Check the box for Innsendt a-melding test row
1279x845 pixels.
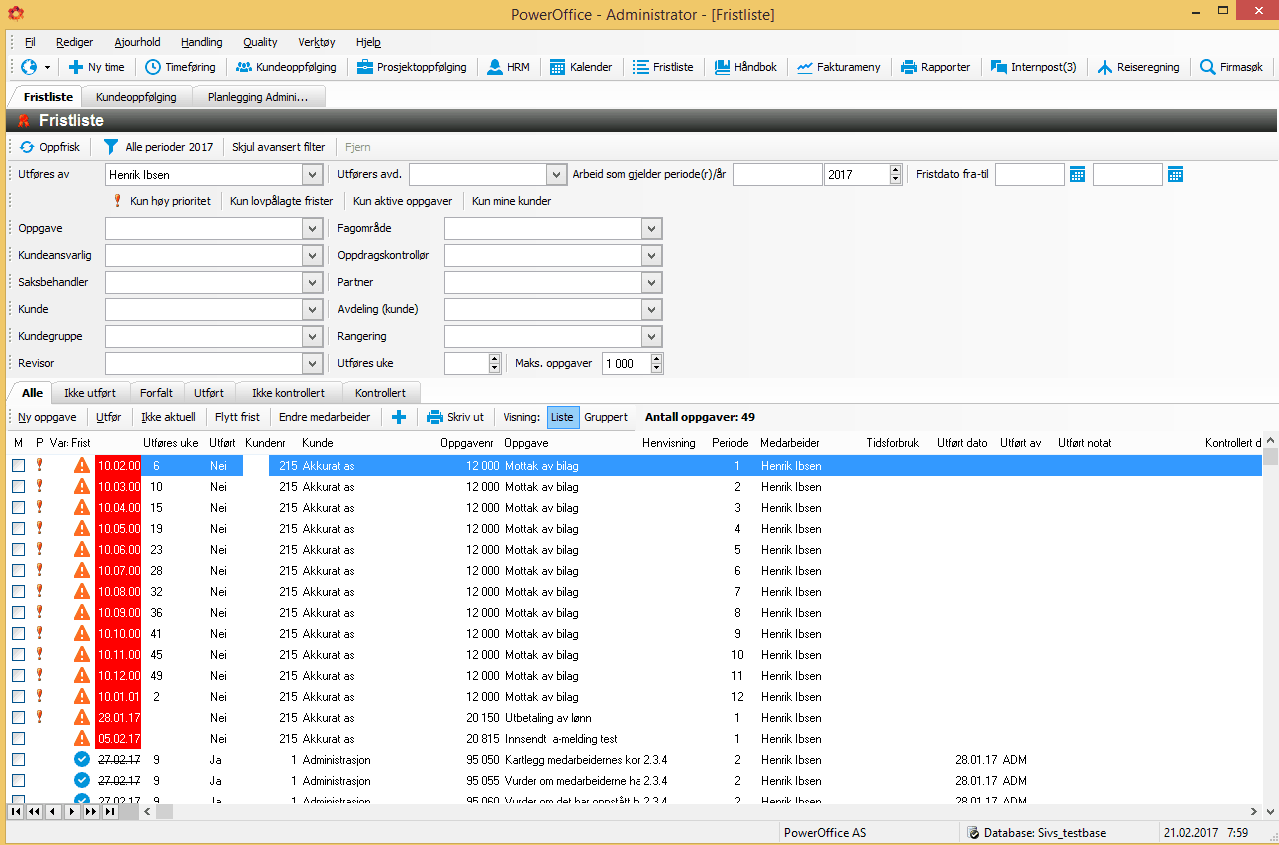tap(18, 739)
